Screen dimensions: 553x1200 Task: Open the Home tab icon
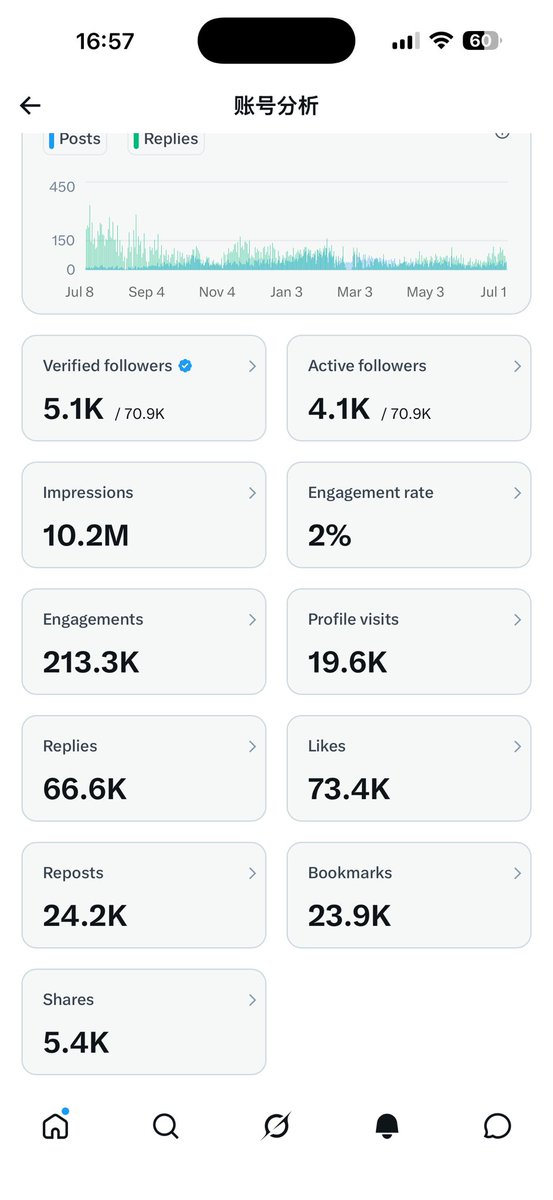[56, 1125]
